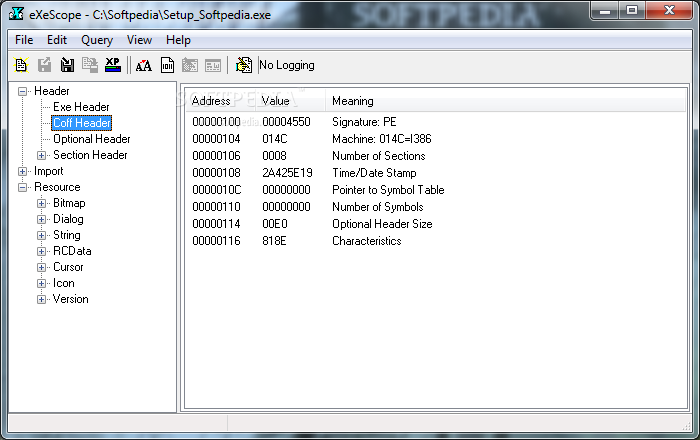Select the Version tree item
Screen dimensions: 700x440
(x=71, y=299)
